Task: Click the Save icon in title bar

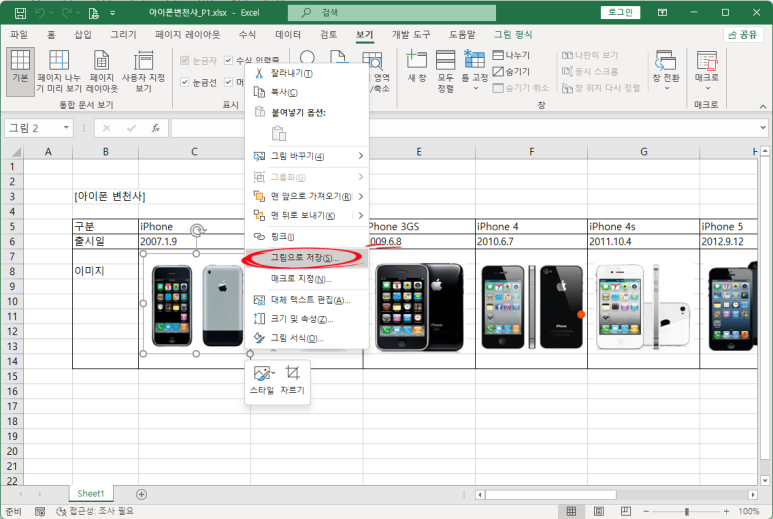Action: tap(20, 13)
